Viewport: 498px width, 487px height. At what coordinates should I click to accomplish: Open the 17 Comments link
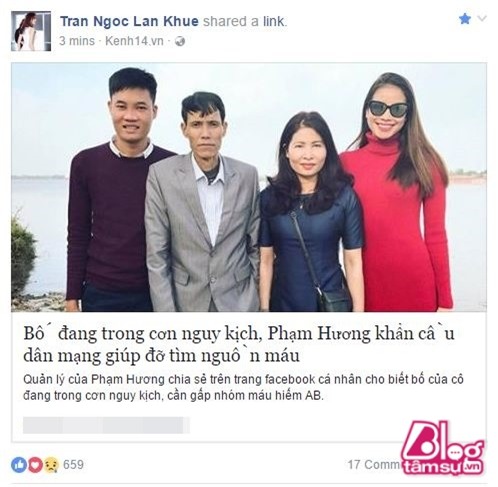(x=375, y=465)
